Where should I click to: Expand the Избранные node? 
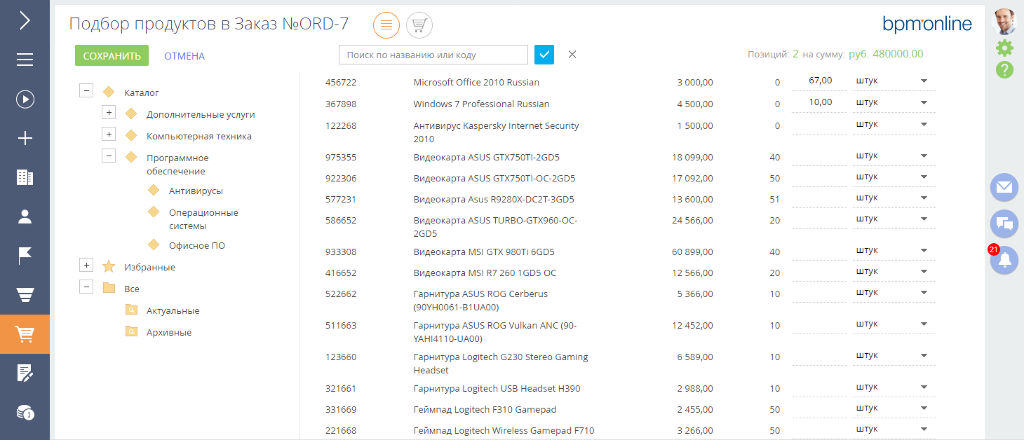[86, 266]
